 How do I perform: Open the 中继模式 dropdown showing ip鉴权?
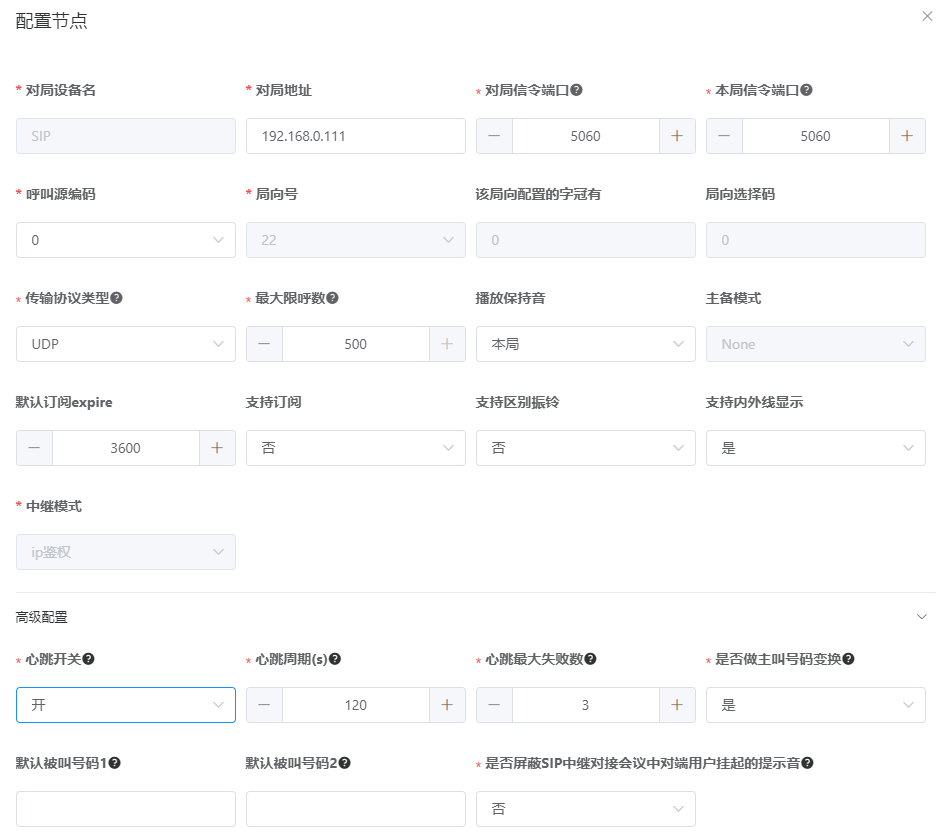[x=126, y=552]
